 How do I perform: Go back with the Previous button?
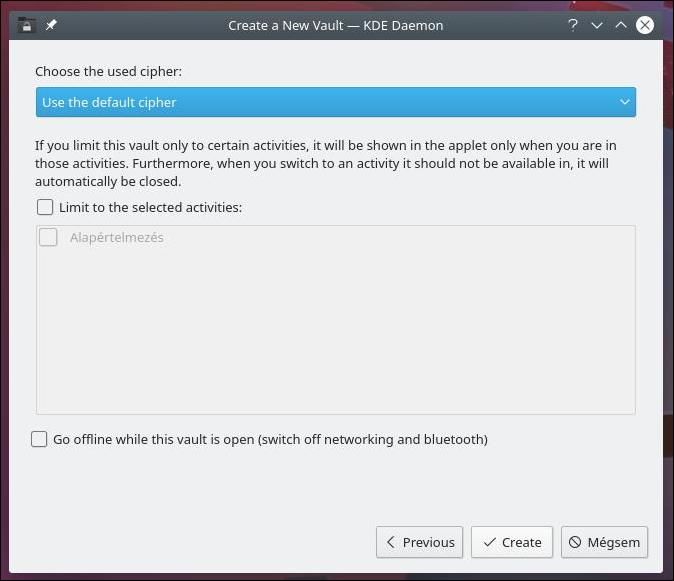(x=420, y=542)
